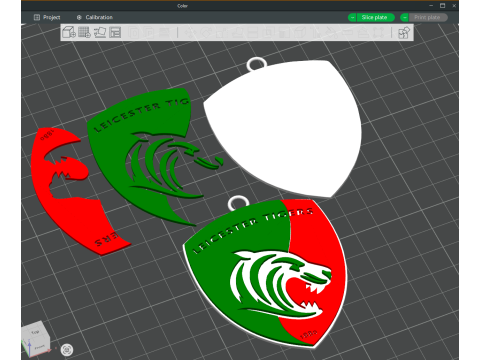This screenshot has width=480, height=360.
Task: Click the Add plate grid icon
Action: (84, 32)
